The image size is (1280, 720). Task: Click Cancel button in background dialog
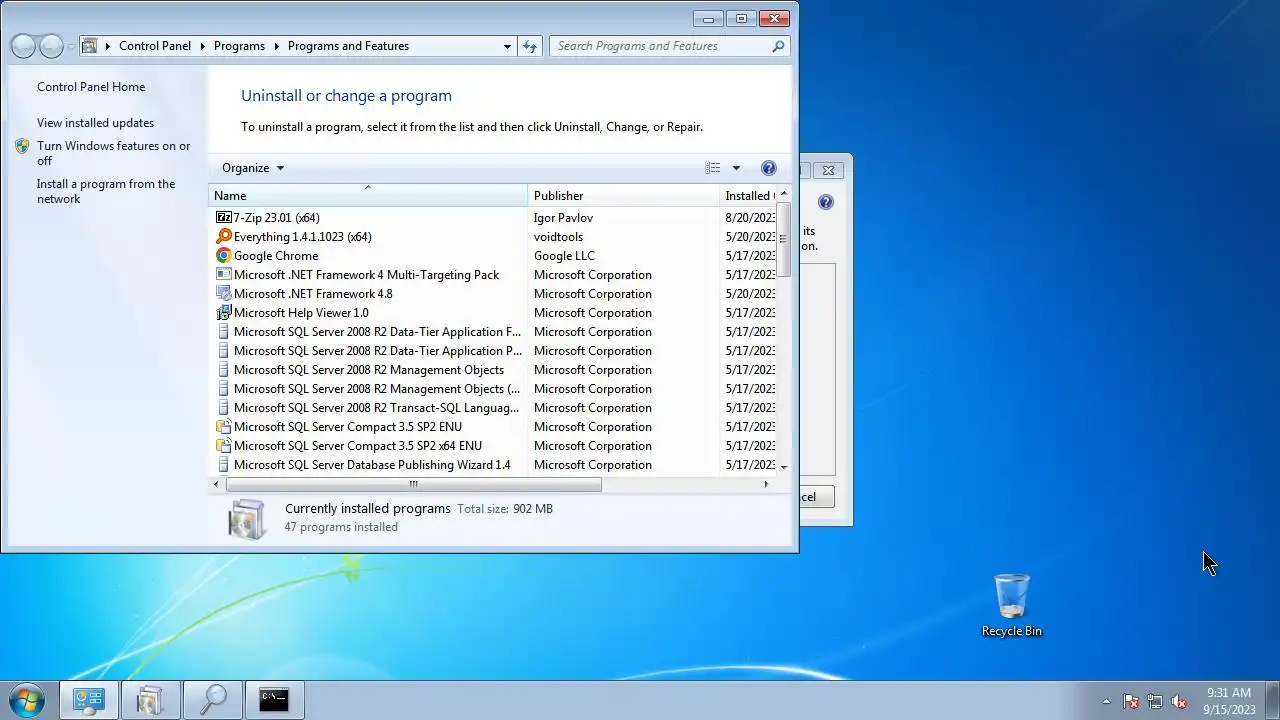pyautogui.click(x=816, y=497)
